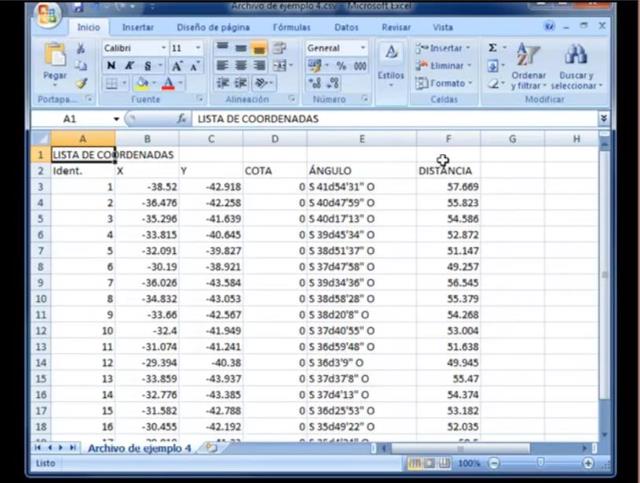
Task: Open the Formato cells button
Action: point(444,83)
